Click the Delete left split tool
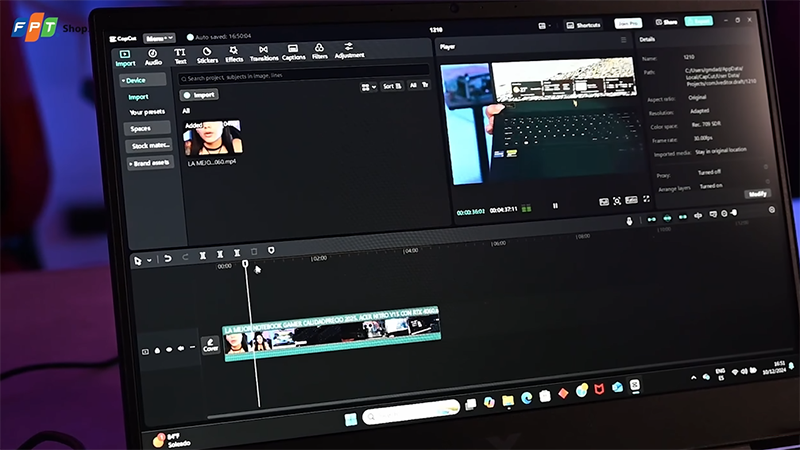800x450 pixels. pos(220,254)
